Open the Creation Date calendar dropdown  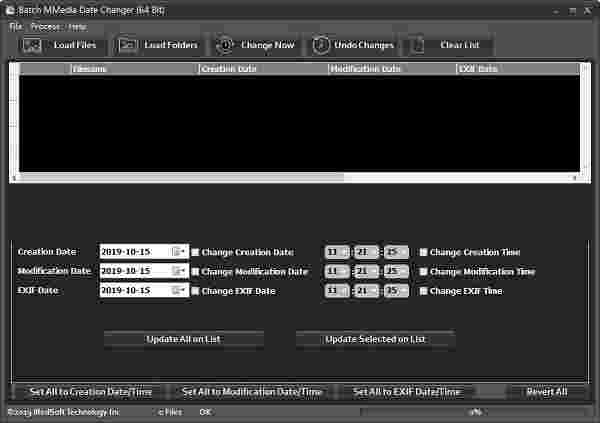(178, 252)
